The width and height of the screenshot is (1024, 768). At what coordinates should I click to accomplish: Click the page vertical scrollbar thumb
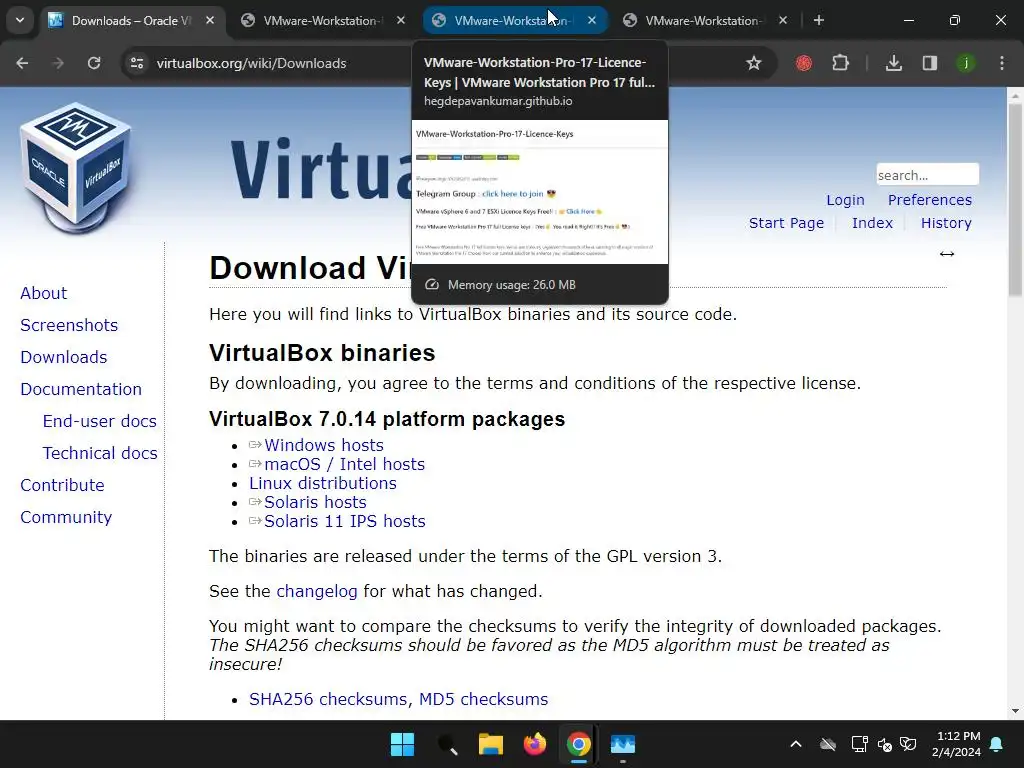(x=1016, y=199)
